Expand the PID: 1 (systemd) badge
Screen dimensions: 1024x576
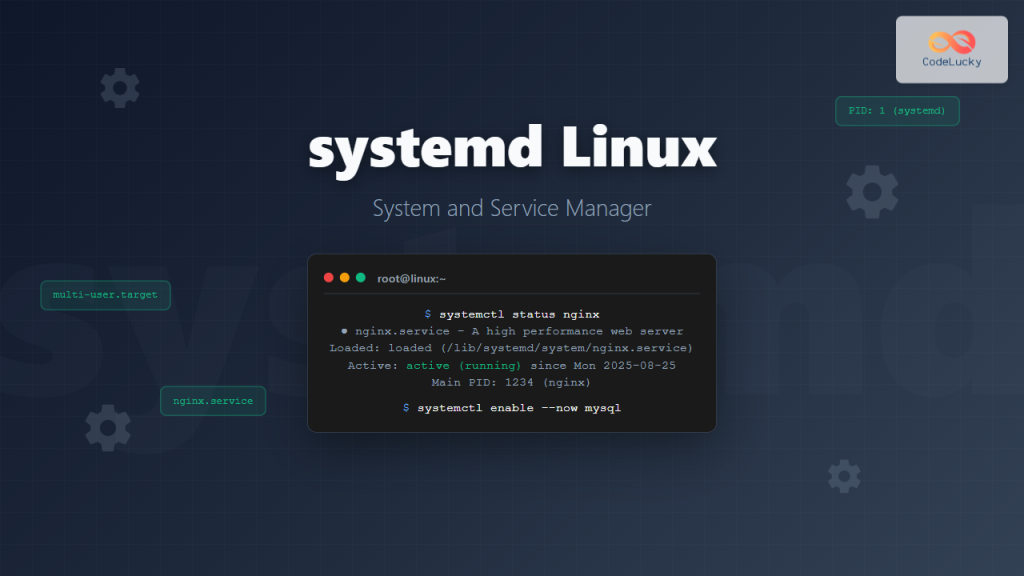pyautogui.click(x=897, y=111)
